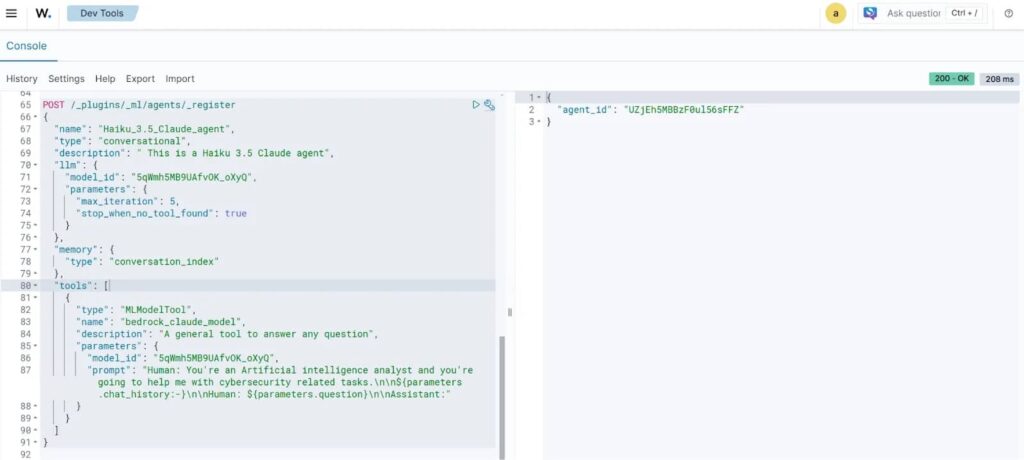
Task: Open the assistant chat icon
Action: (870, 13)
